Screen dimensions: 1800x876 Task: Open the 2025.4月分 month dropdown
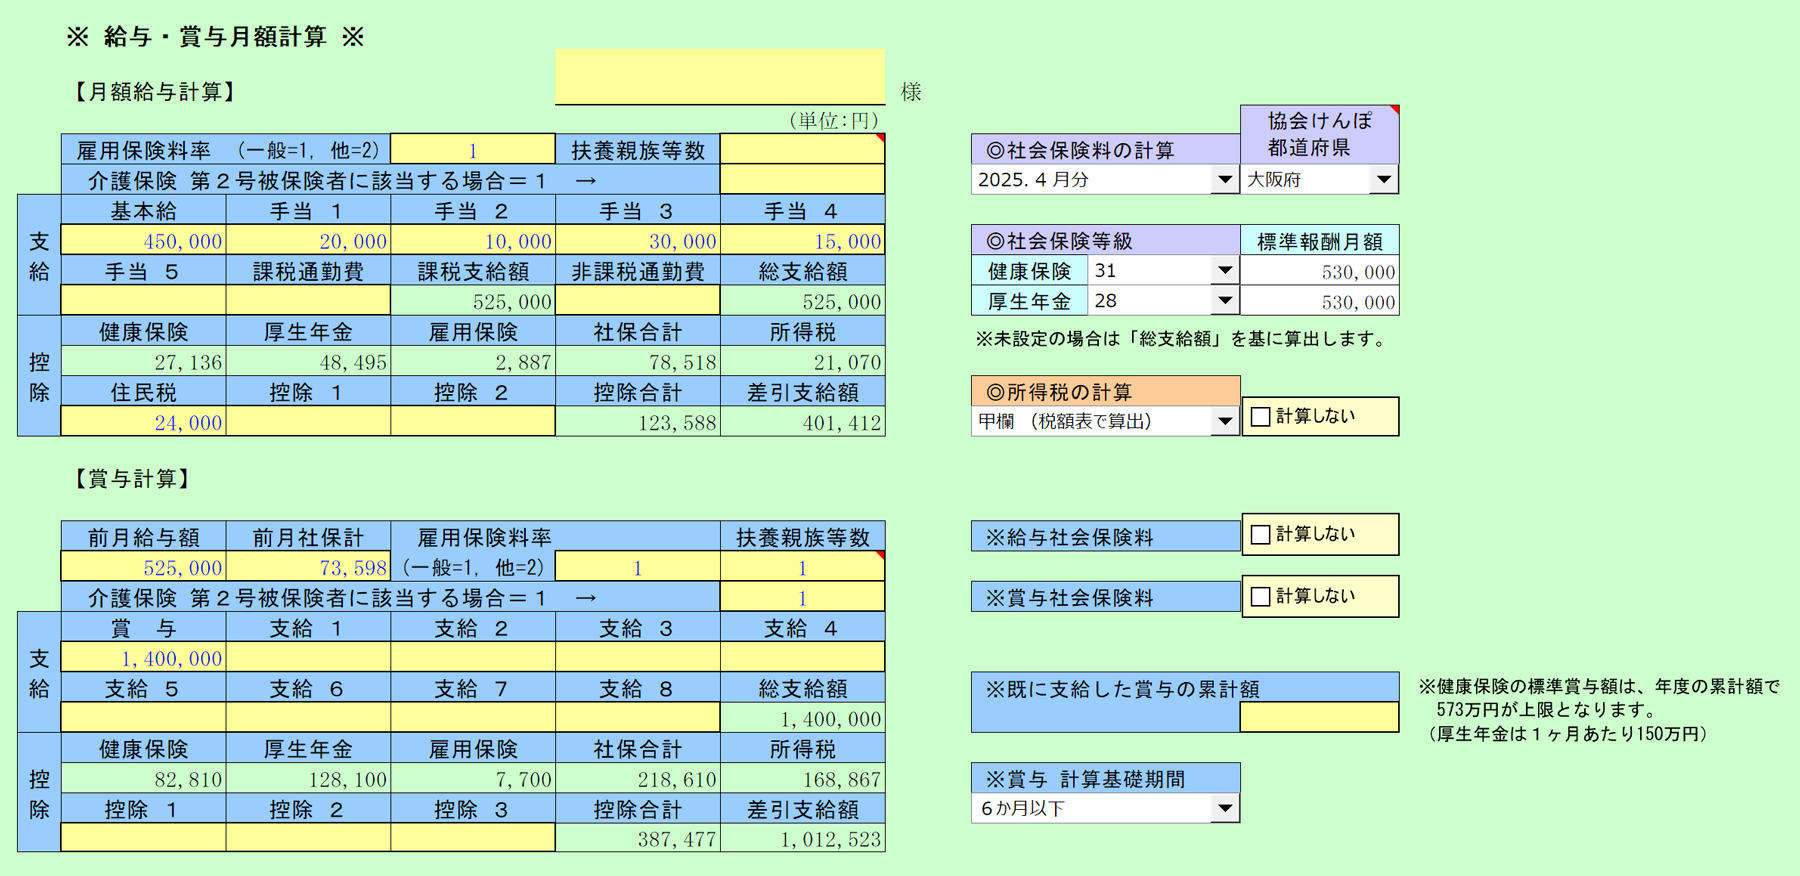coord(1224,180)
